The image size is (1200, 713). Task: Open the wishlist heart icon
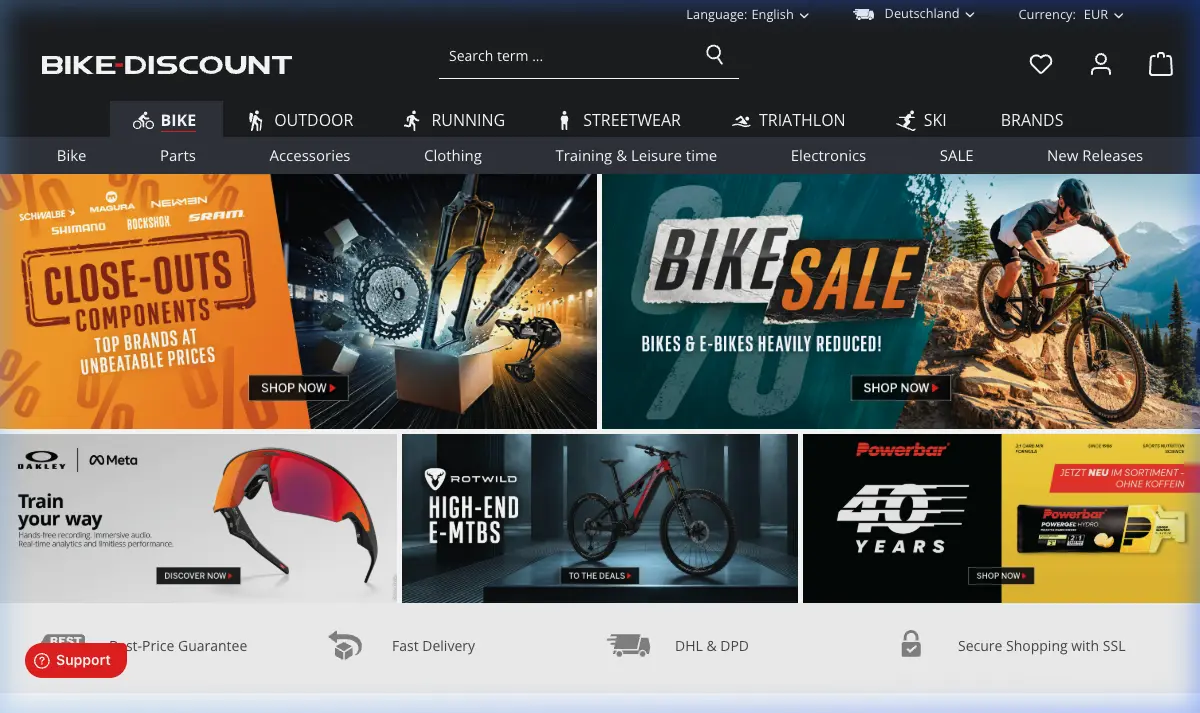point(1041,65)
